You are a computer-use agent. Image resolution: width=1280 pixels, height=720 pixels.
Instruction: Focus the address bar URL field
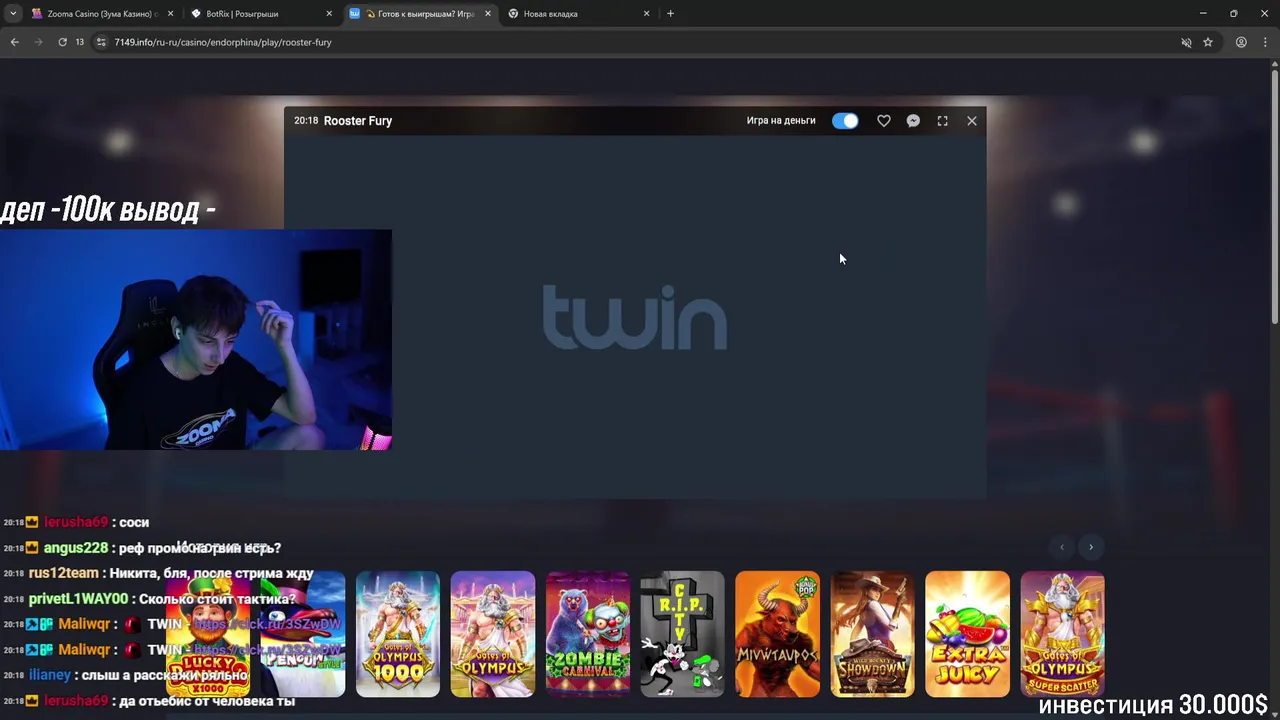tap(640, 42)
